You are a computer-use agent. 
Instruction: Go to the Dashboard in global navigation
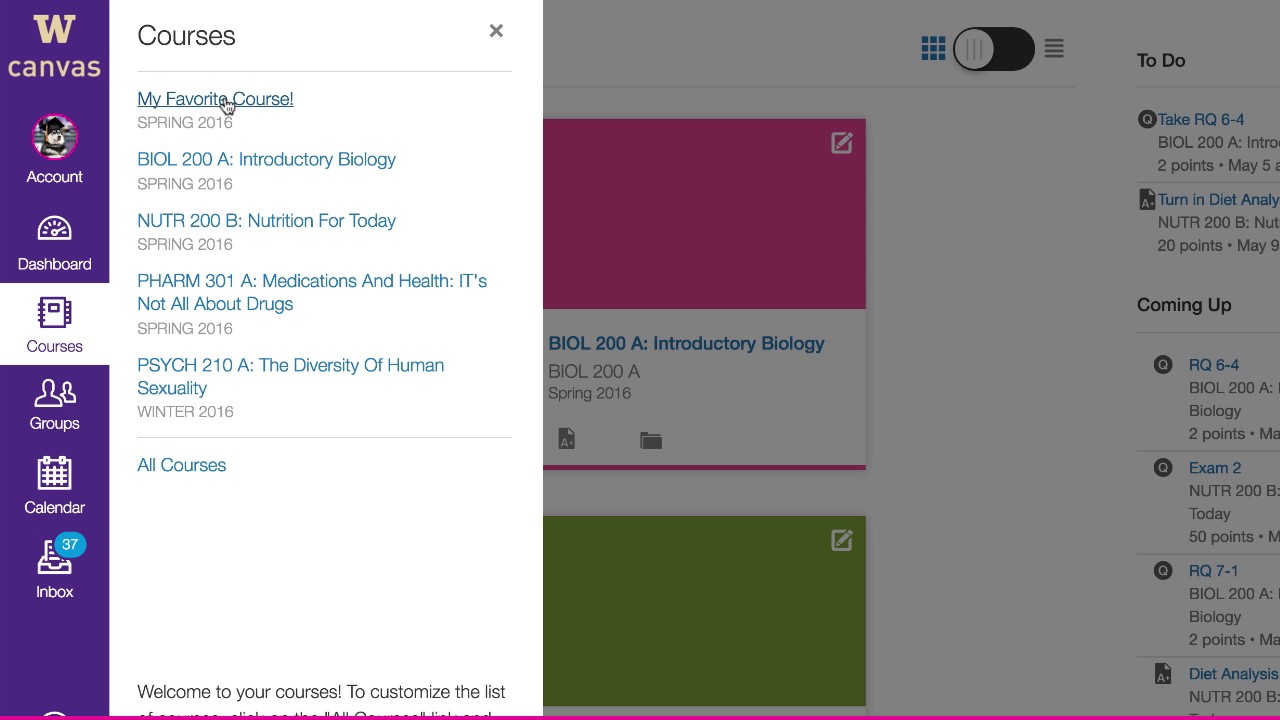[54, 243]
